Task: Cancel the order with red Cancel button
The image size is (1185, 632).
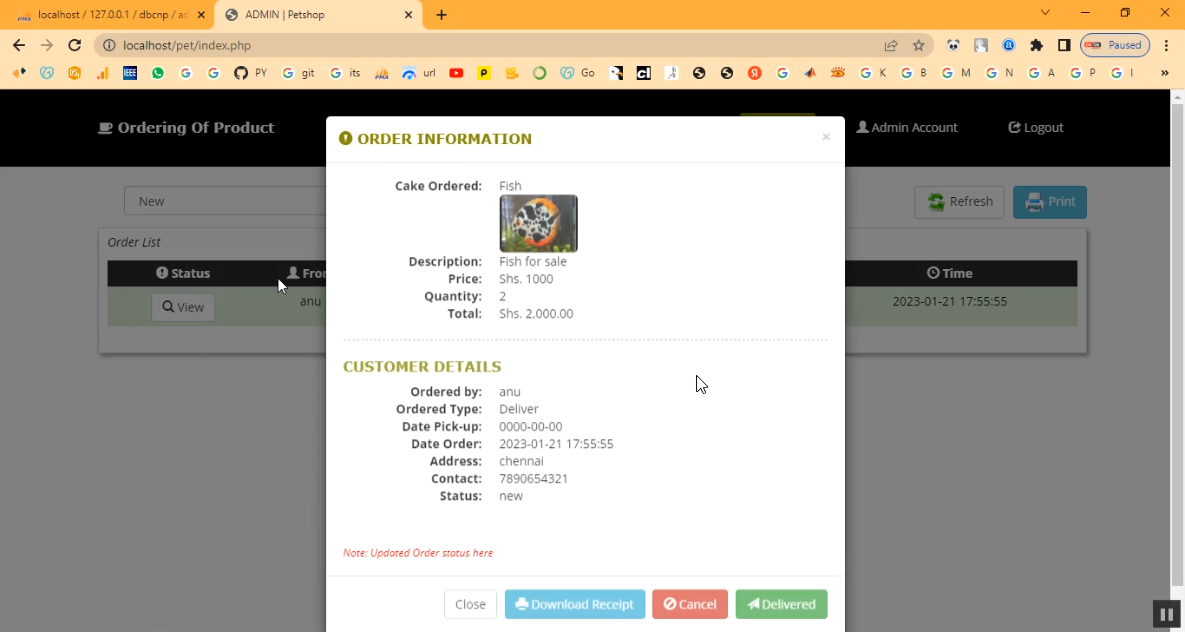Action: [689, 604]
